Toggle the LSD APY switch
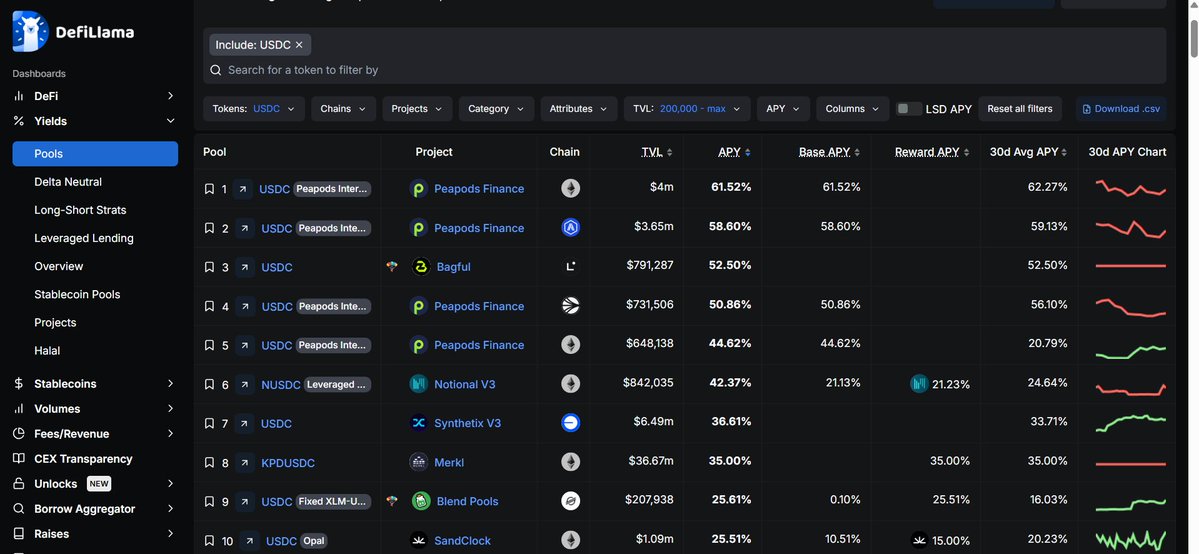 pos(908,109)
